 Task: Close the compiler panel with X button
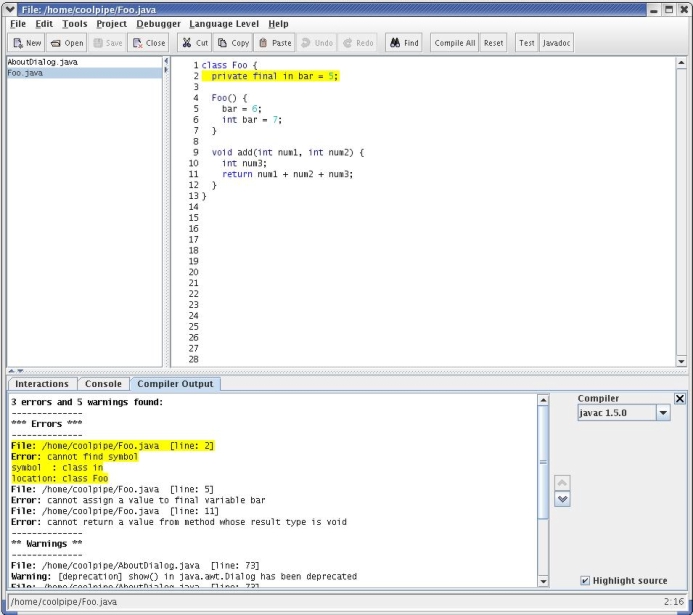point(680,399)
